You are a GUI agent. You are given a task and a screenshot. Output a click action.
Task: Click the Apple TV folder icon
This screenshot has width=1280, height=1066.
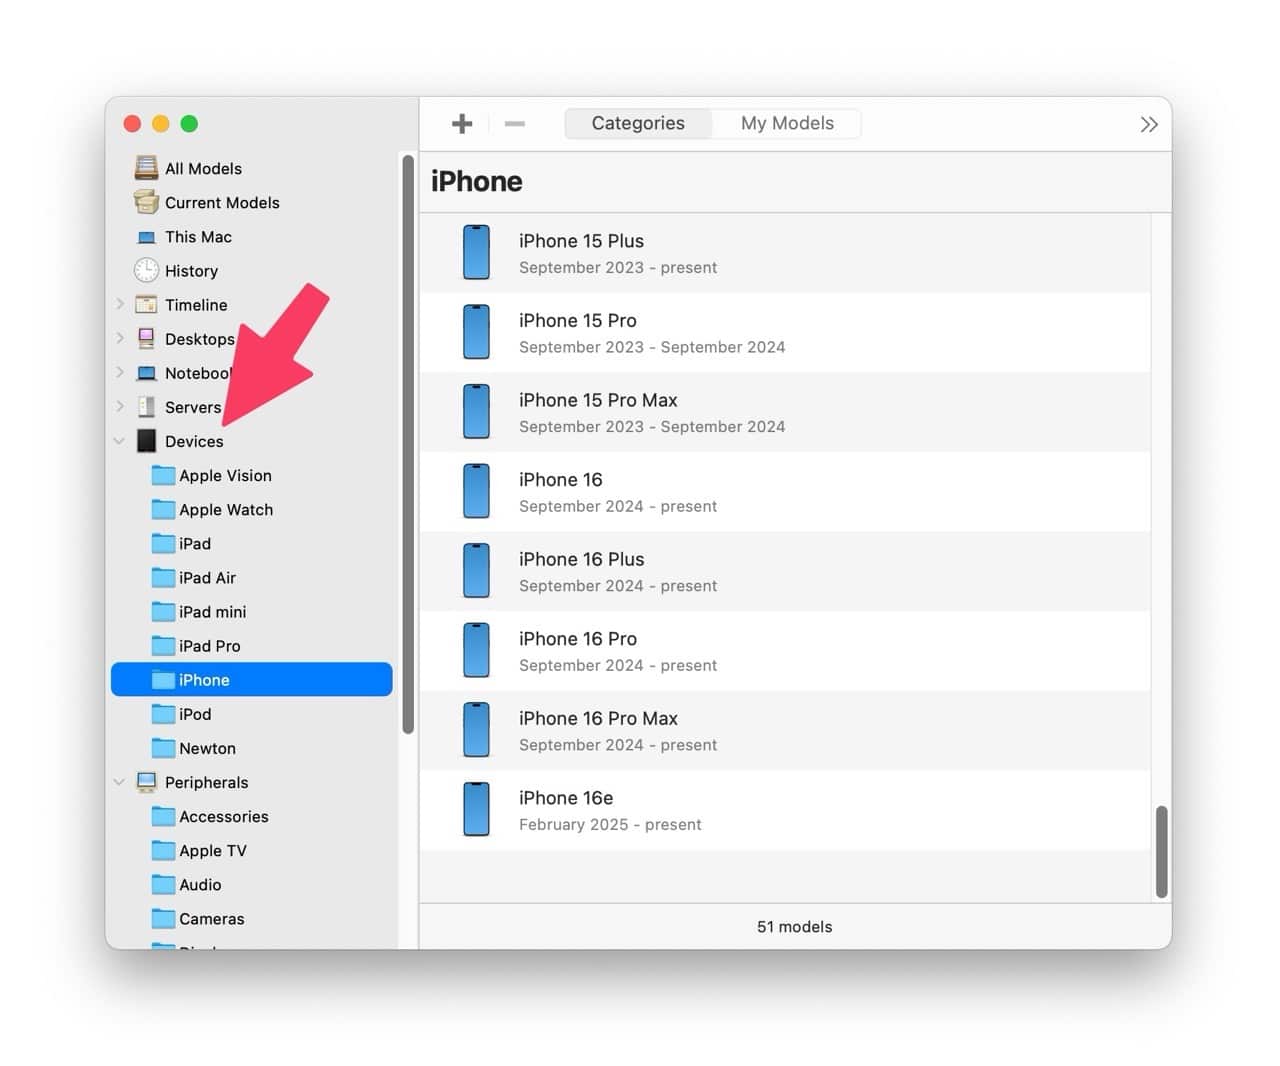coord(163,850)
